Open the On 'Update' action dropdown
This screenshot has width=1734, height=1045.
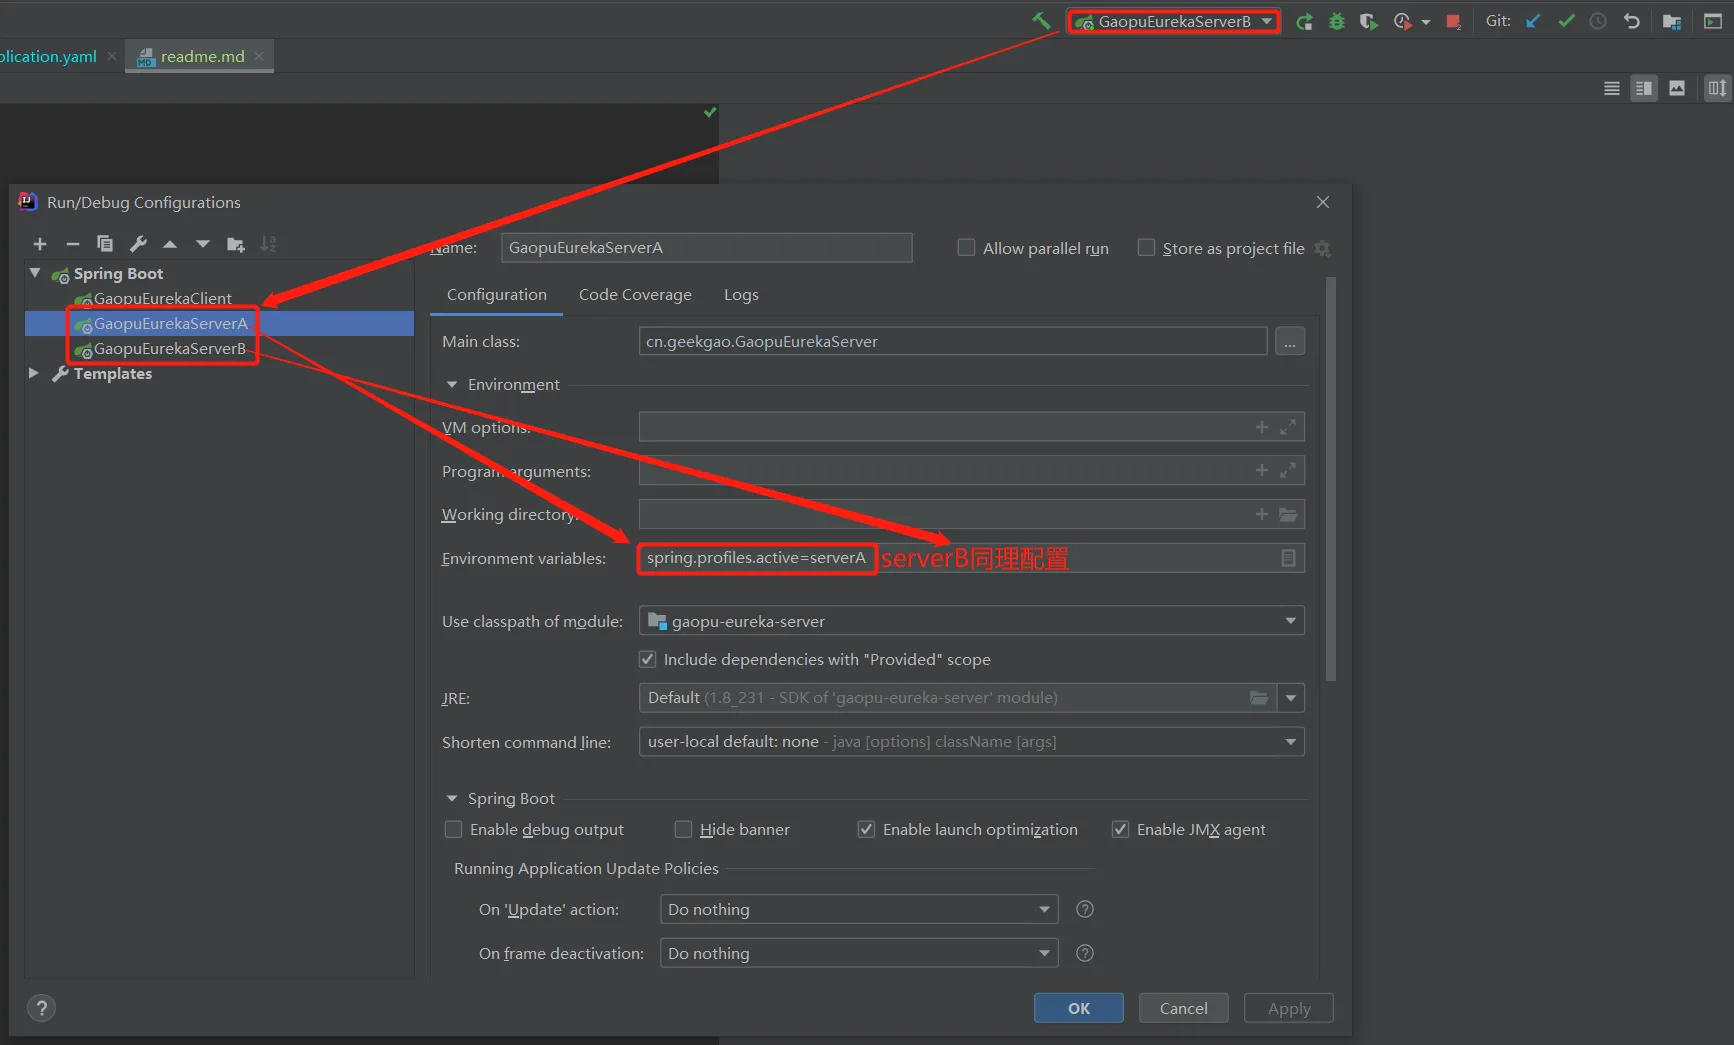[858, 909]
